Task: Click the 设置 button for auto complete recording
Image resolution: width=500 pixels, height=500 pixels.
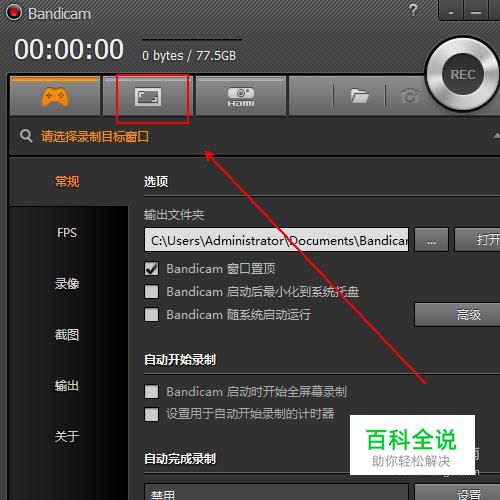Action: pyautogui.click(x=457, y=492)
